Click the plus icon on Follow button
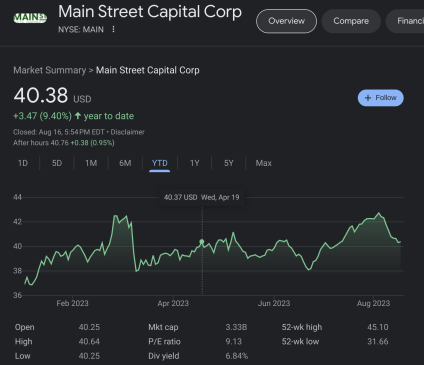The width and height of the screenshot is (424, 365). point(368,98)
